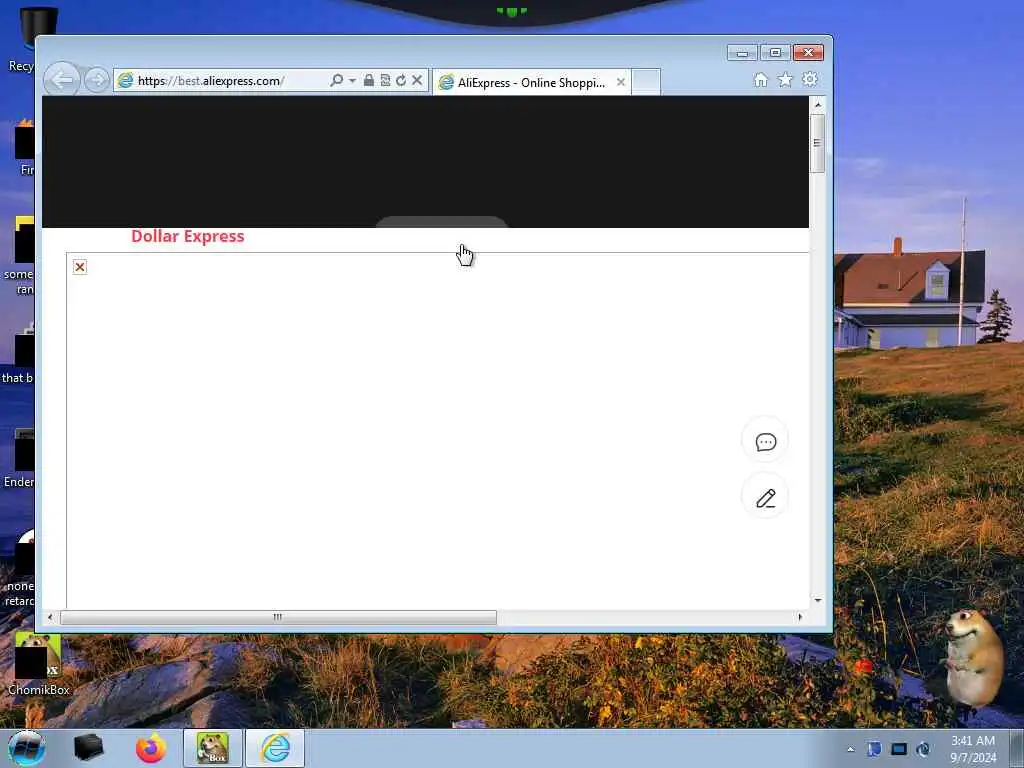Click the search magnifier in address bar
The image size is (1024, 768).
(x=336, y=80)
